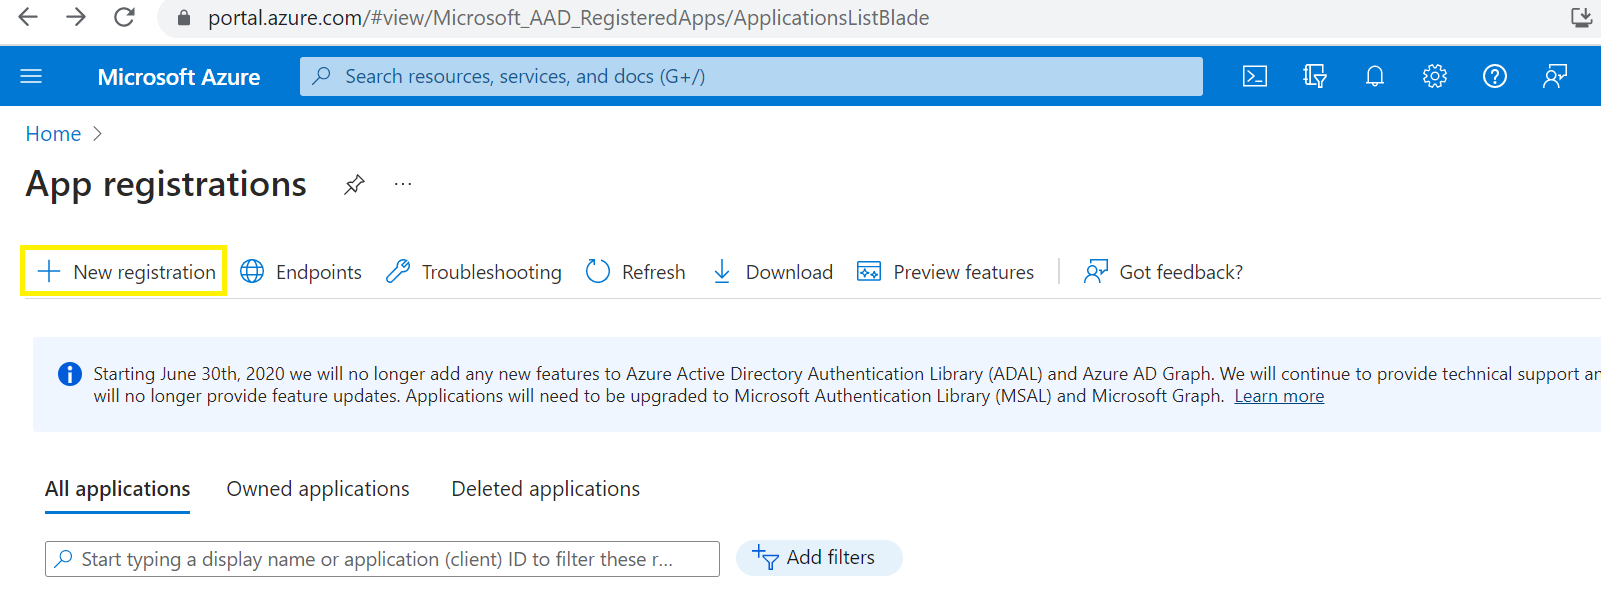
Task: Reload the page with browser refresh icon
Action: point(124,17)
